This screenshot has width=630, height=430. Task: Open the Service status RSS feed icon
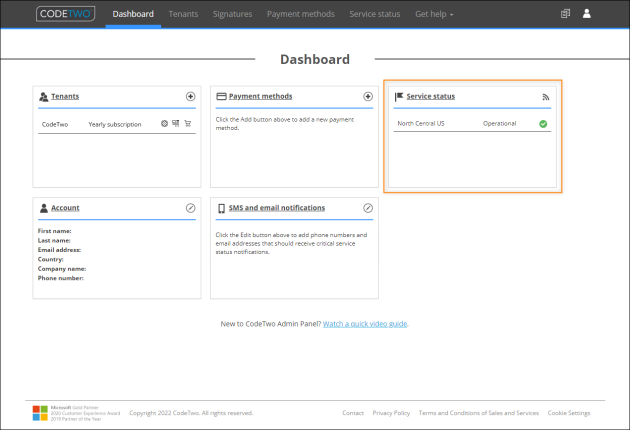tap(546, 97)
